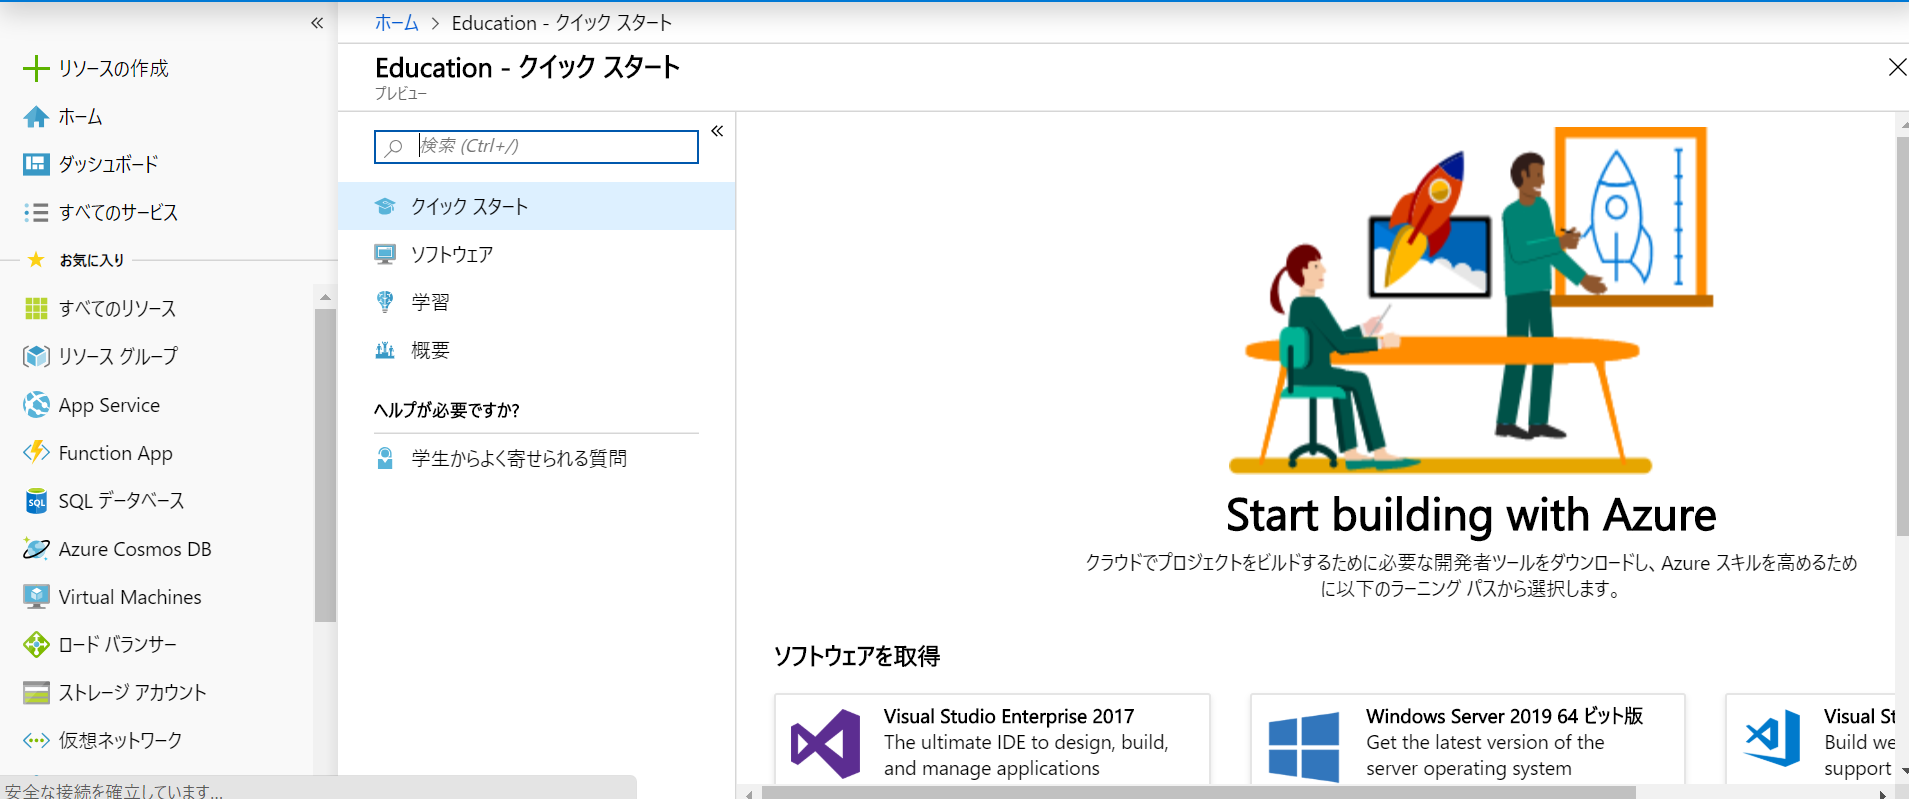This screenshot has height=799, width=1909.
Task: Click sidebar scrollbar up arrow
Action: (x=324, y=297)
